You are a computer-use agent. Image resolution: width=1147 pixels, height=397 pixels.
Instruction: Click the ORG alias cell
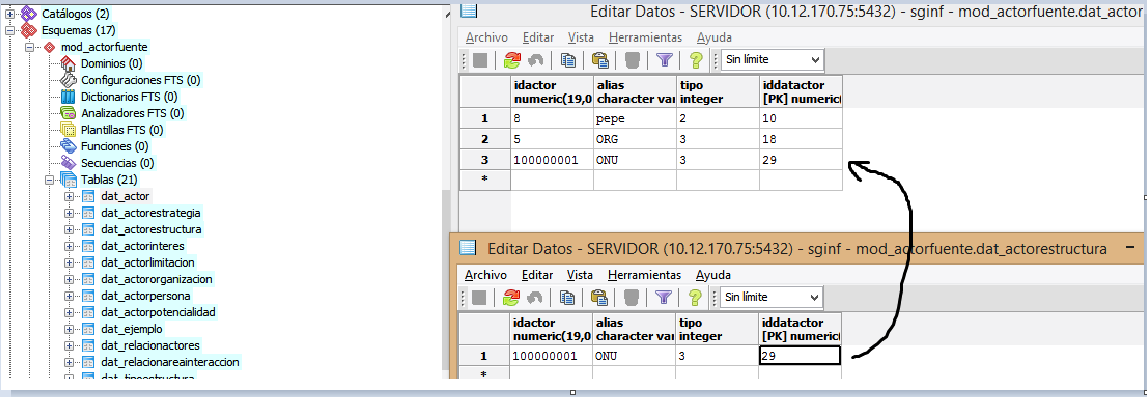635,140
